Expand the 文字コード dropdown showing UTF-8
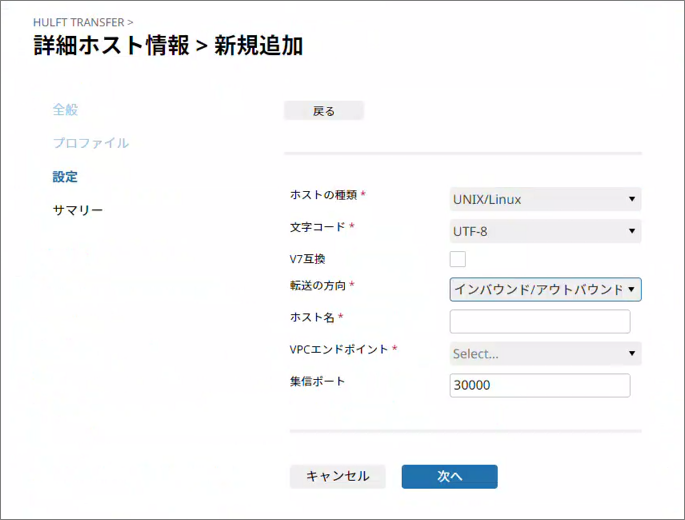Viewport: 685px width, 520px height. (x=545, y=232)
